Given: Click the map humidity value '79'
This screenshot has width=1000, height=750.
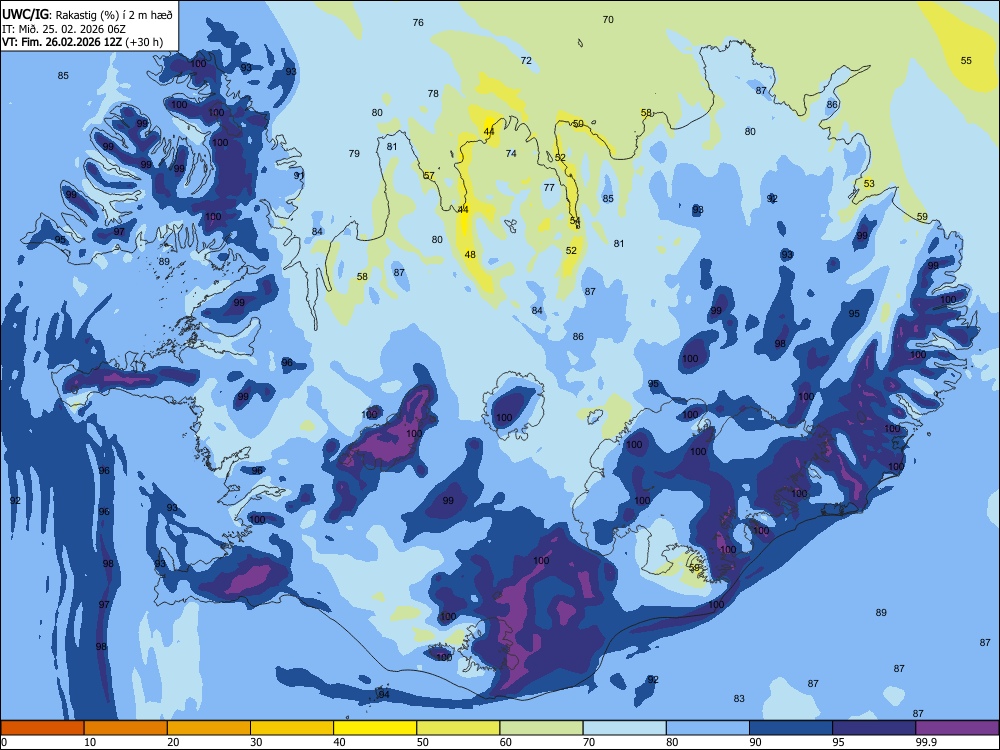Looking at the screenshot, I should coord(354,153).
